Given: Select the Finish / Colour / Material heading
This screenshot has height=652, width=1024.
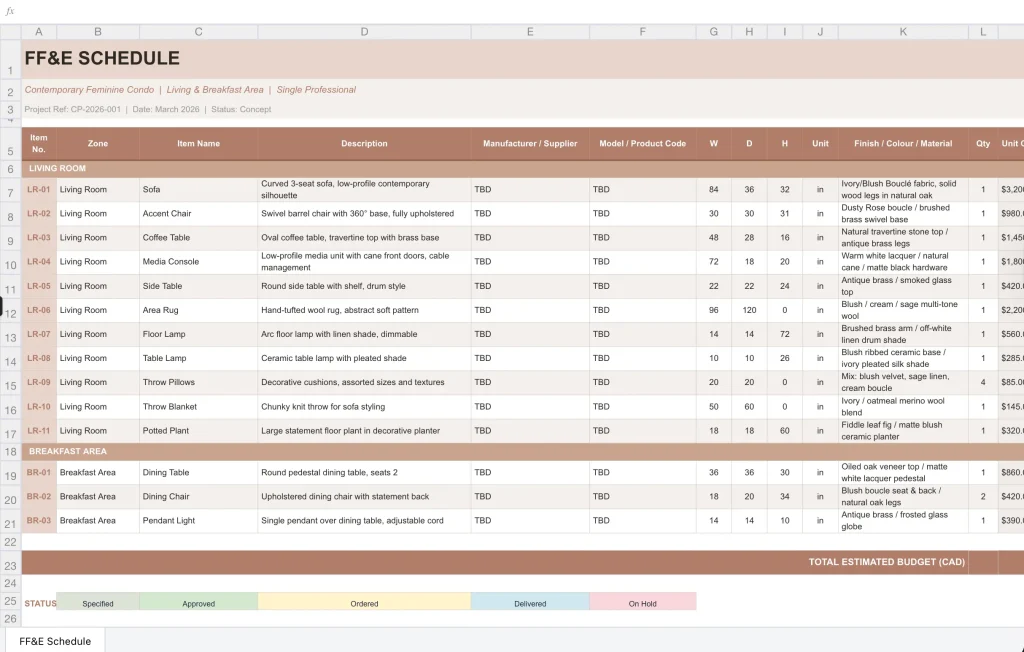Looking at the screenshot, I should click(x=903, y=143).
